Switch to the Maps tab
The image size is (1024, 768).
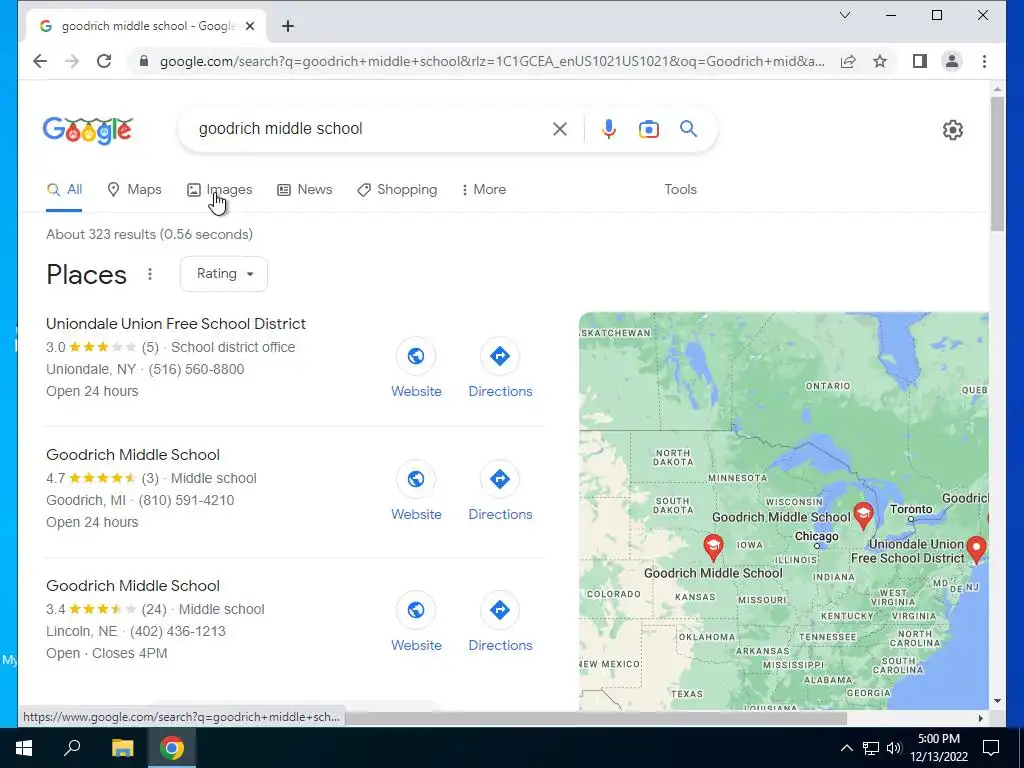coord(135,189)
